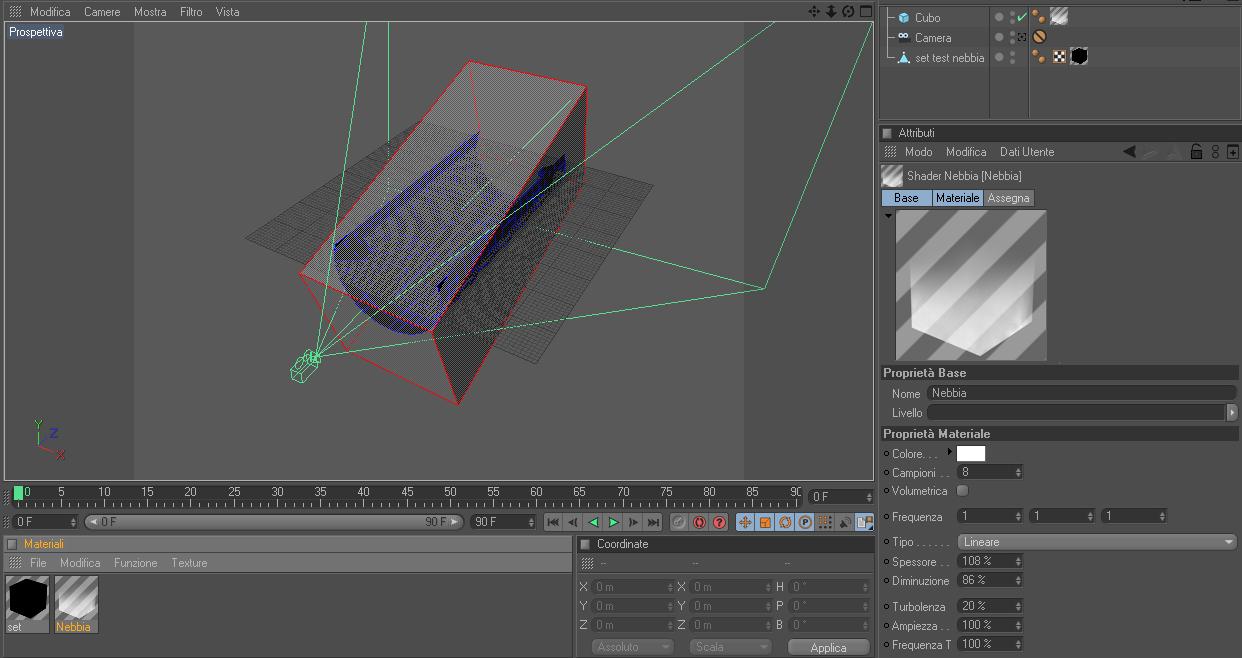
Task: Select the Cubo cube object icon
Action: coord(904,17)
